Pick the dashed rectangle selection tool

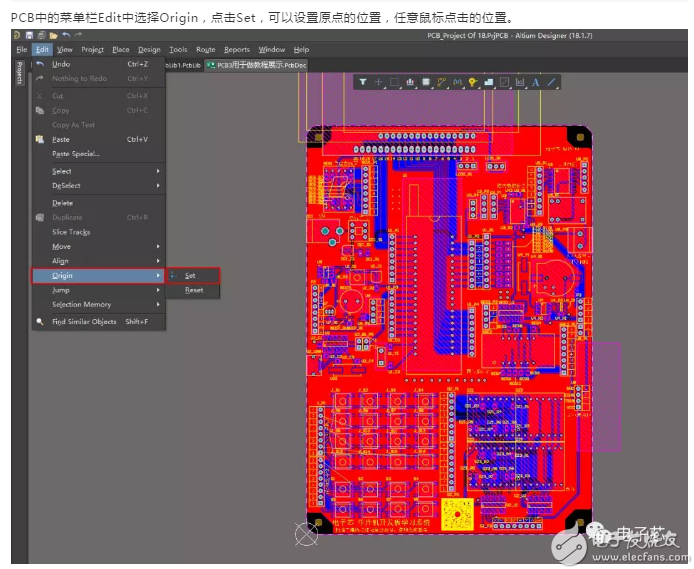394,82
